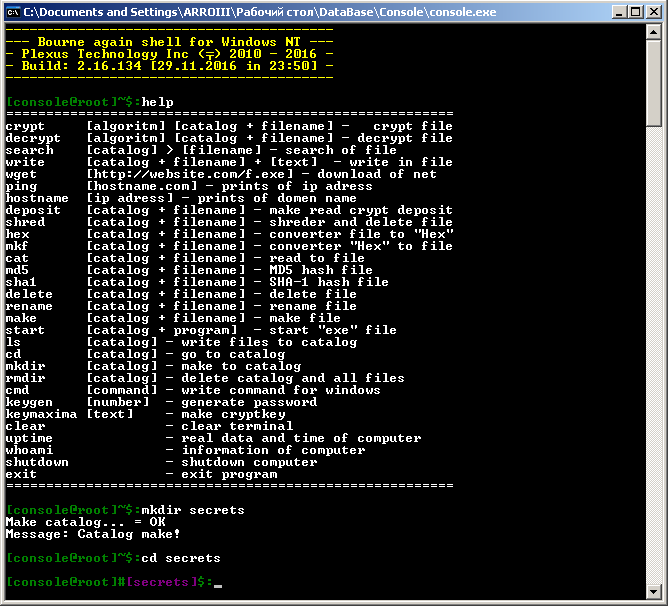Click the 'Make catalog... = OK' output line

pos(85,522)
